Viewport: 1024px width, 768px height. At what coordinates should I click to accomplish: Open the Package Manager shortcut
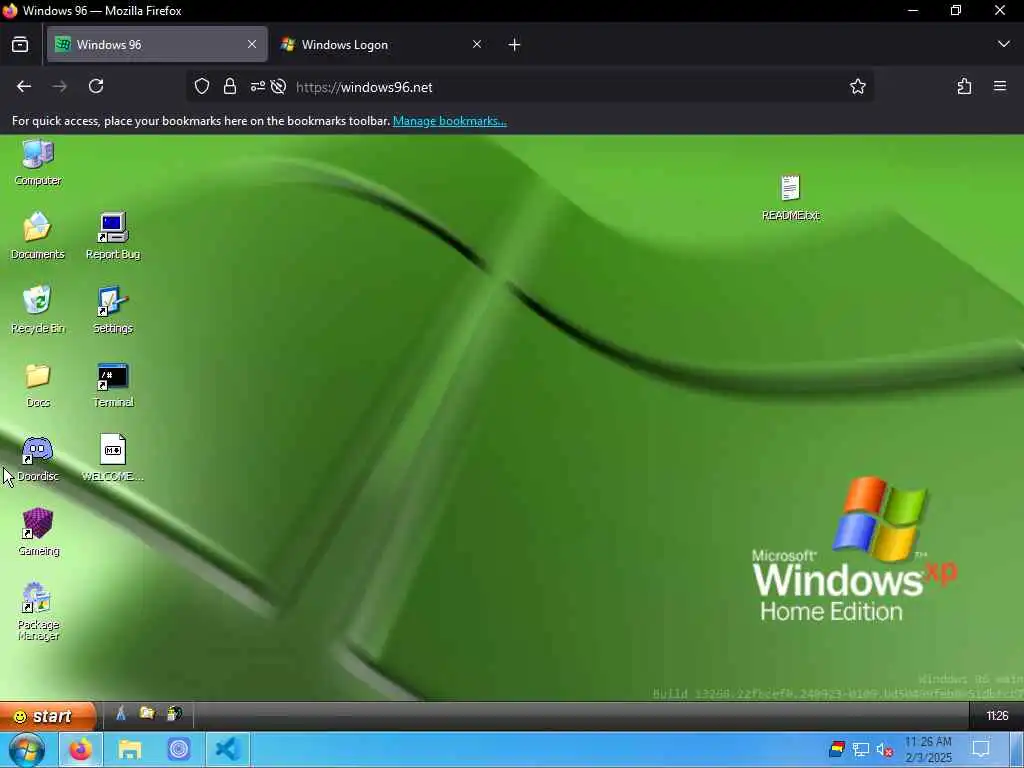(38, 611)
